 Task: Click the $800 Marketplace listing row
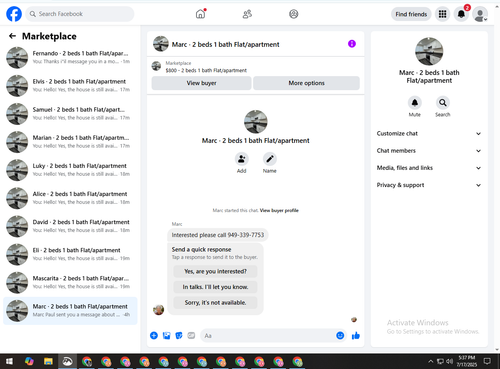pyautogui.click(x=255, y=67)
